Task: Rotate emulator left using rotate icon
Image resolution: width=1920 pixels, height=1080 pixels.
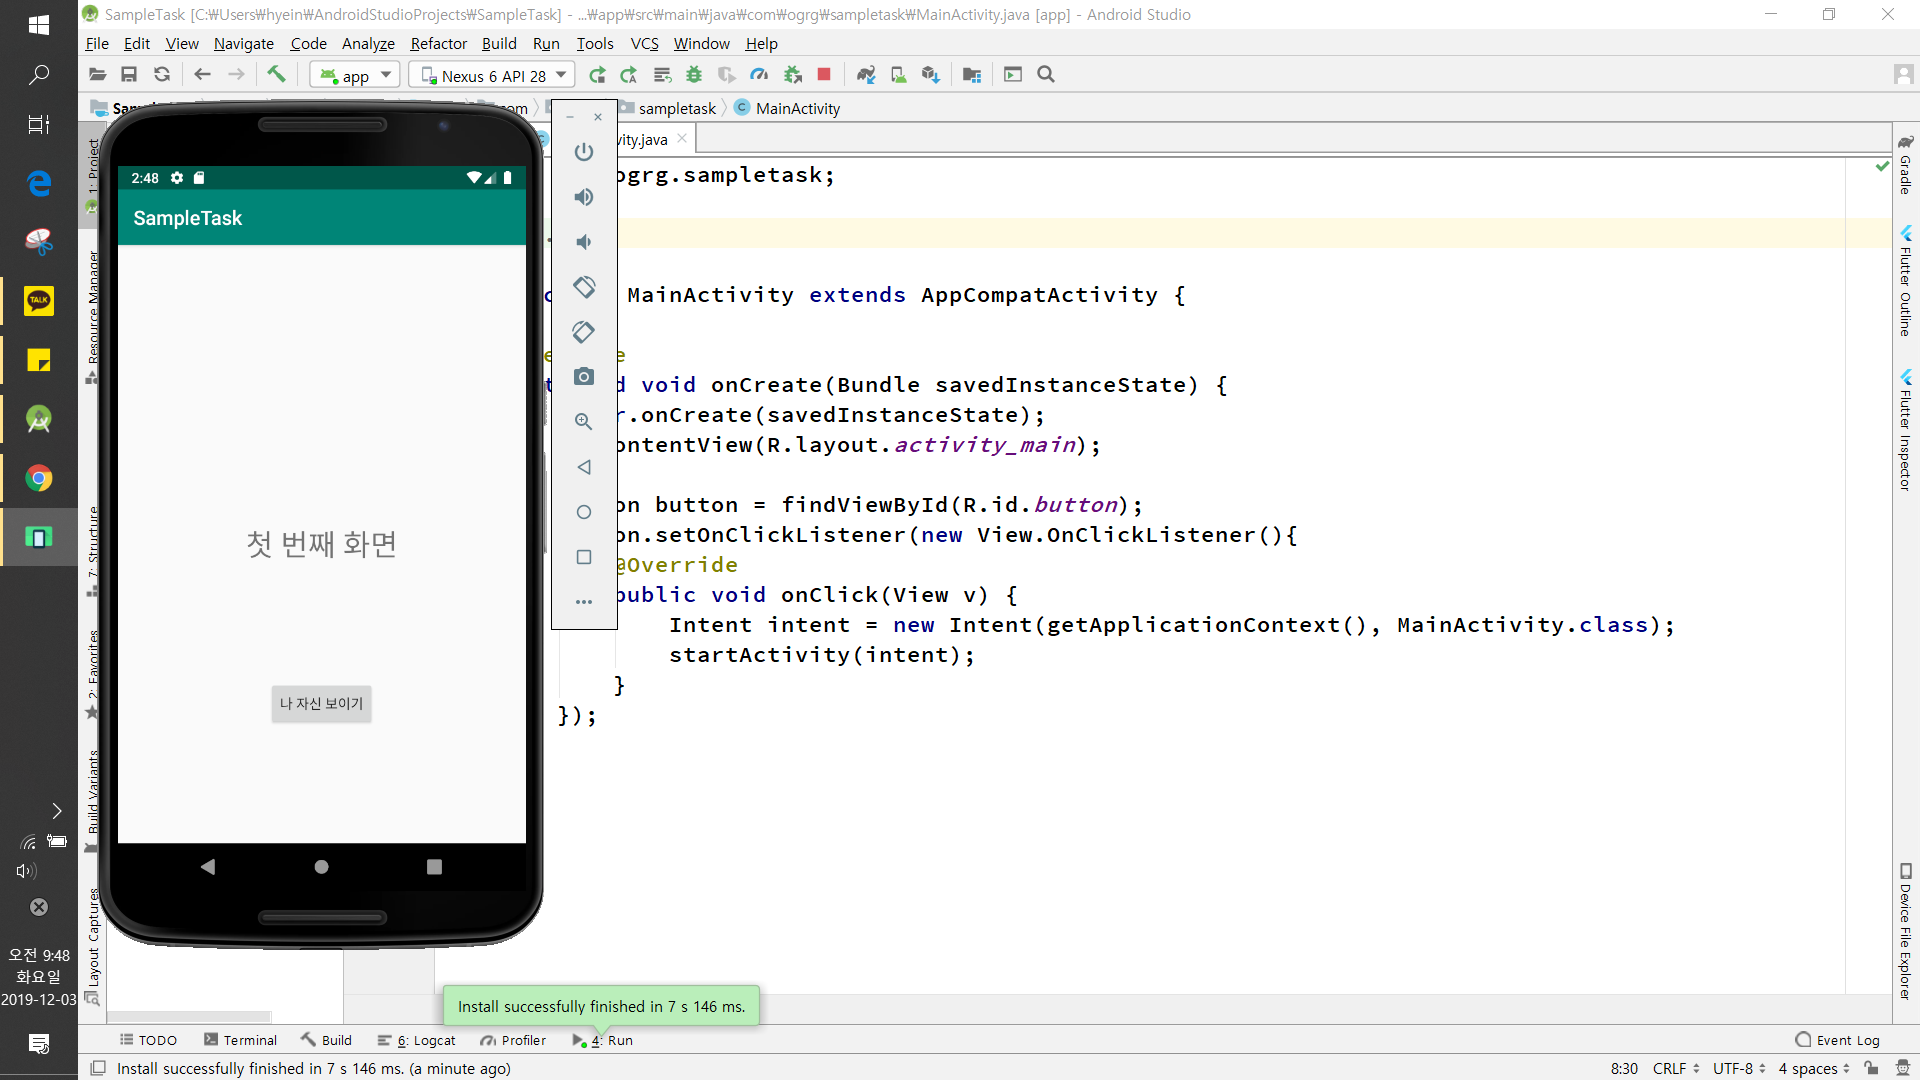Action: (584, 287)
